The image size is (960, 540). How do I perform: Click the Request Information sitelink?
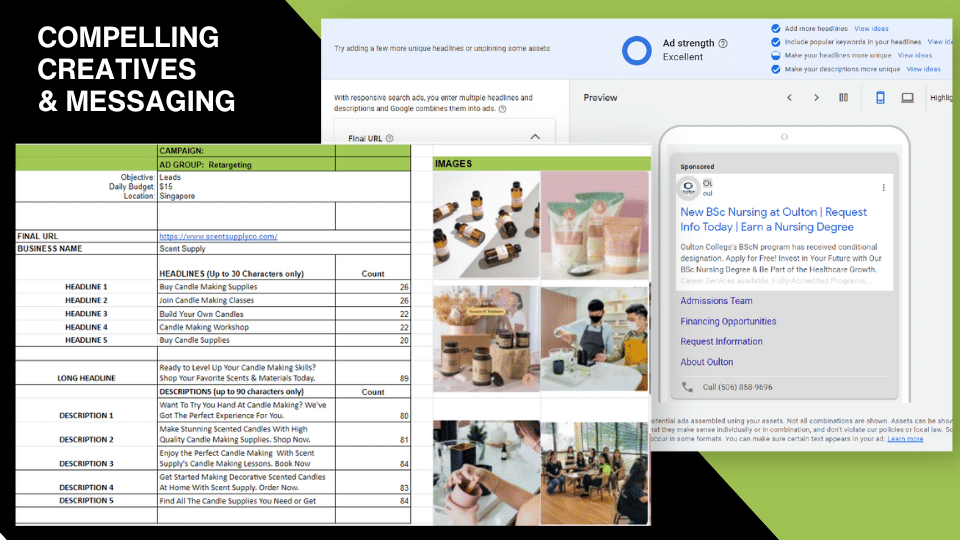(x=721, y=342)
